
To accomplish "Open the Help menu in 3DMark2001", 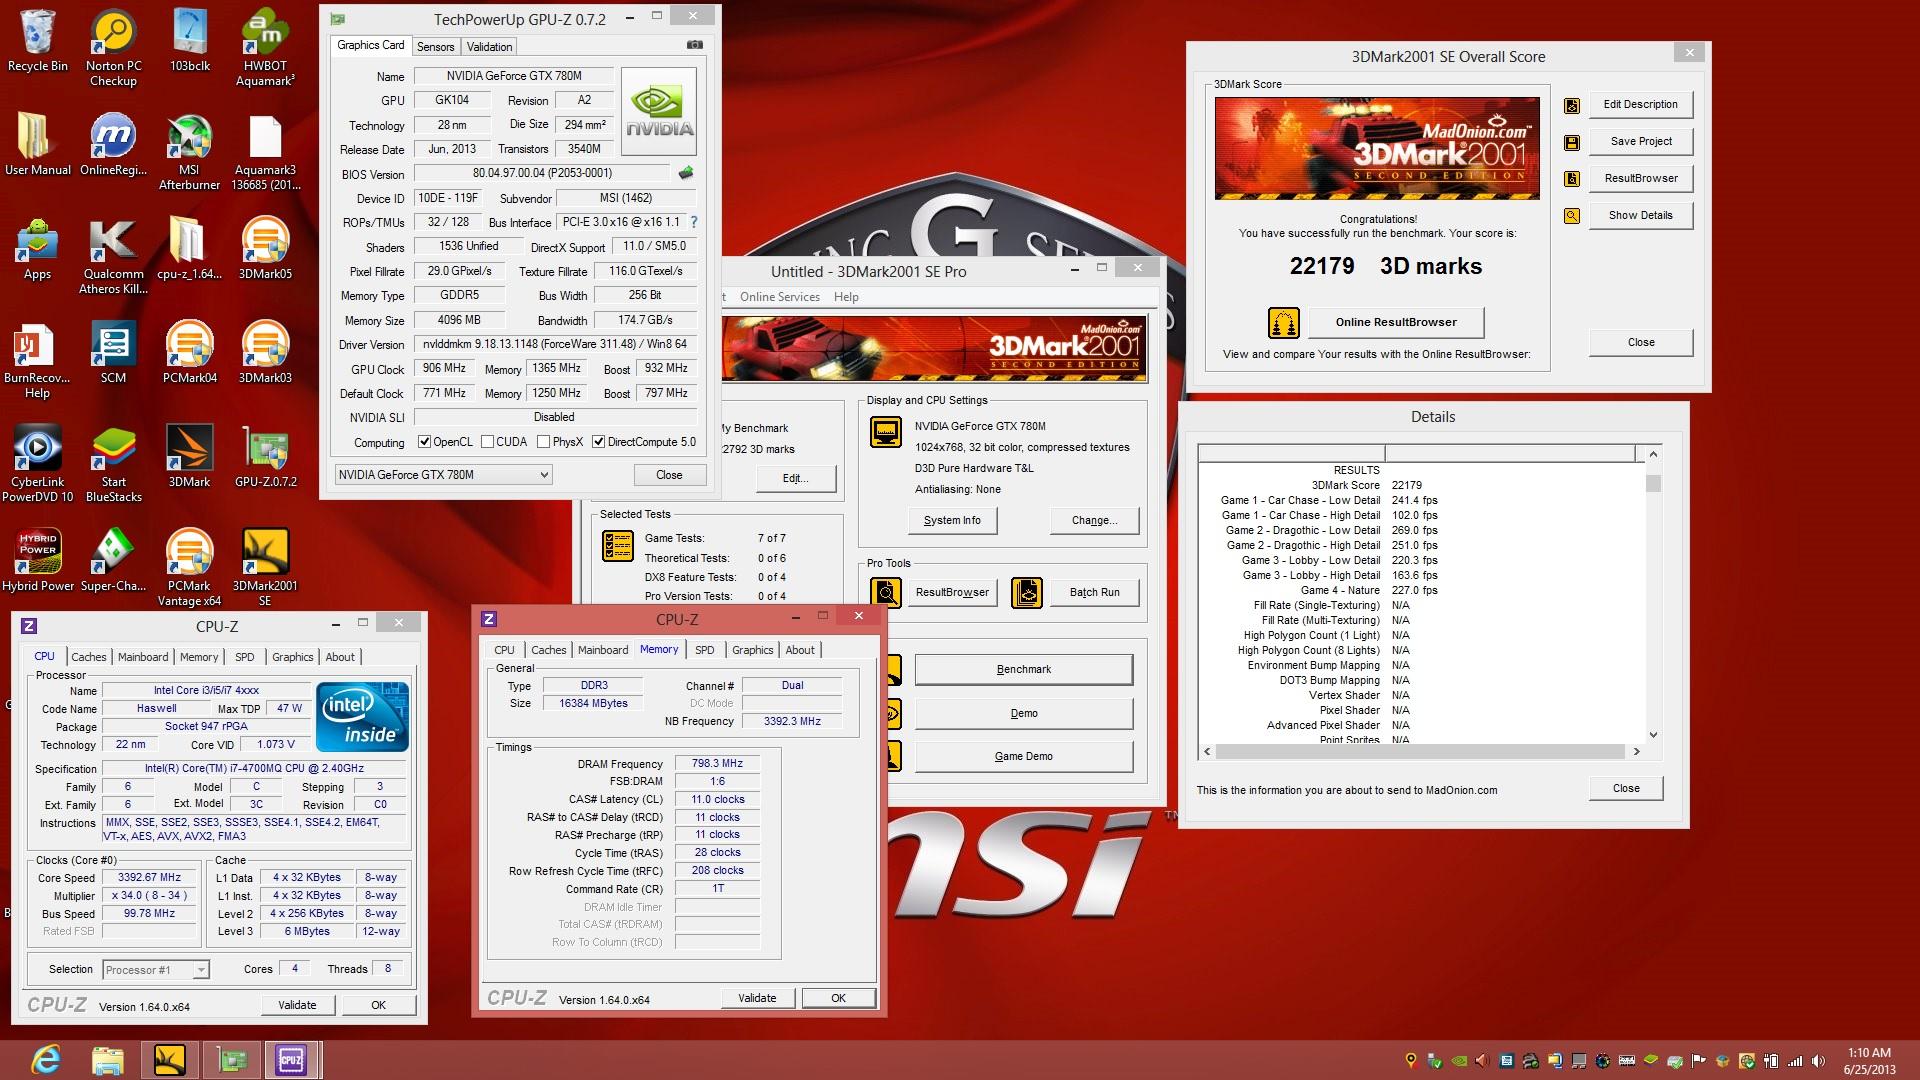I will tap(846, 297).
